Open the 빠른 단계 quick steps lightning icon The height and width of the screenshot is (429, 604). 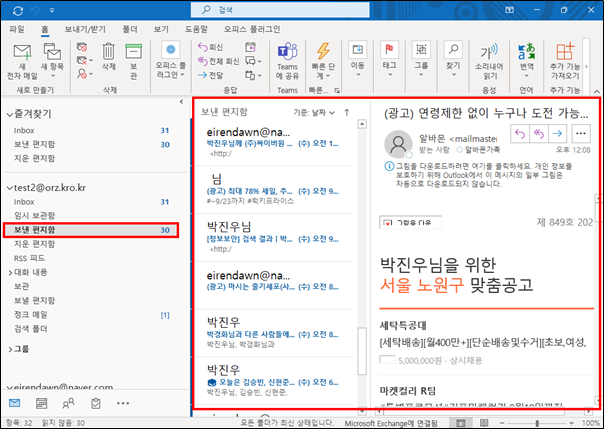click(x=323, y=60)
